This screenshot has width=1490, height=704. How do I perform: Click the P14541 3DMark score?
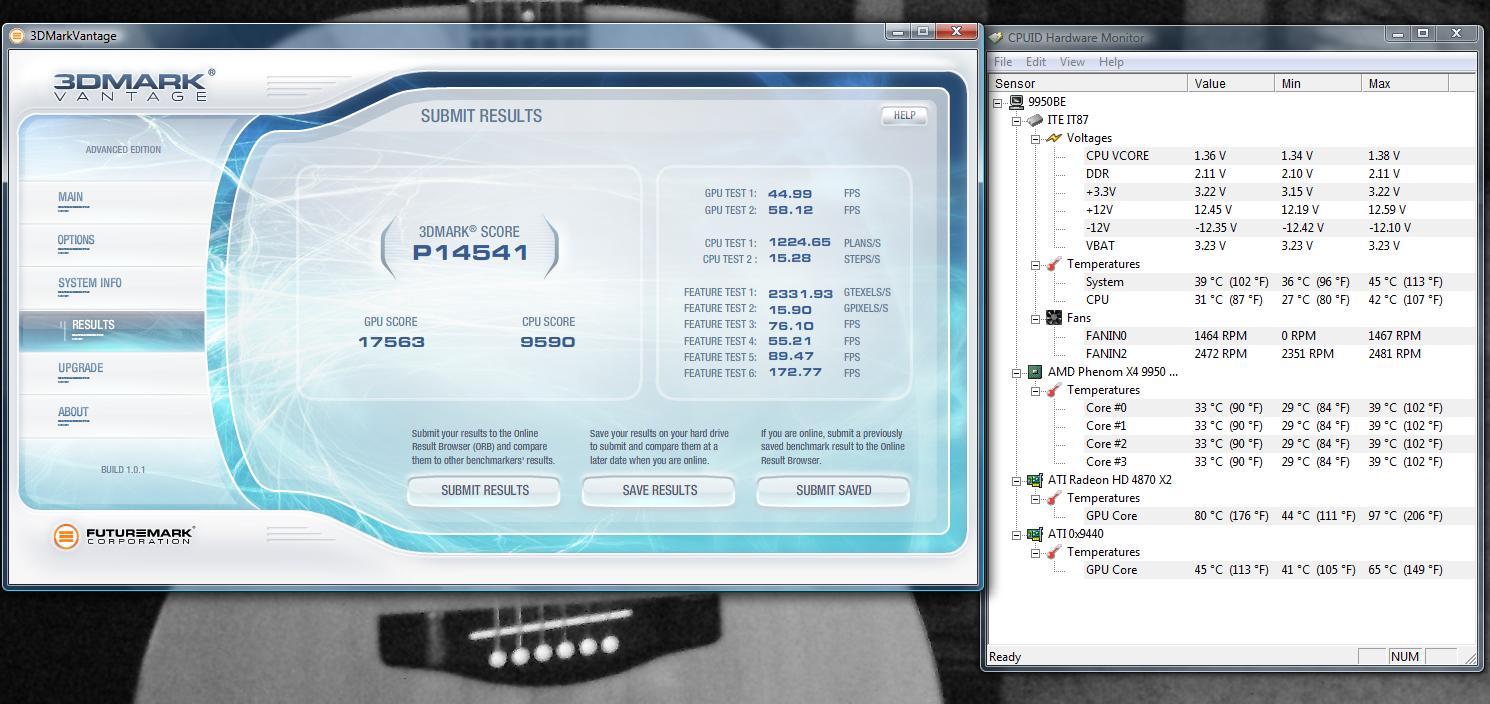point(470,253)
